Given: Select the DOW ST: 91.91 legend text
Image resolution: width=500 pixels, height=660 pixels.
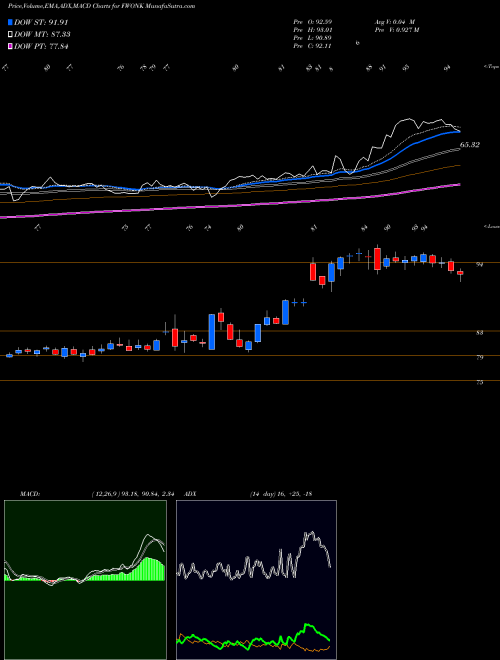Looking at the screenshot, I should coord(41,23).
